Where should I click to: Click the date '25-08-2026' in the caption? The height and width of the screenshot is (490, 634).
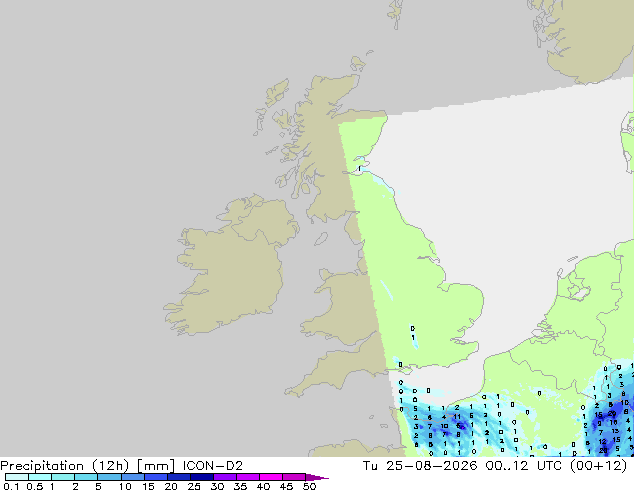pos(431,466)
